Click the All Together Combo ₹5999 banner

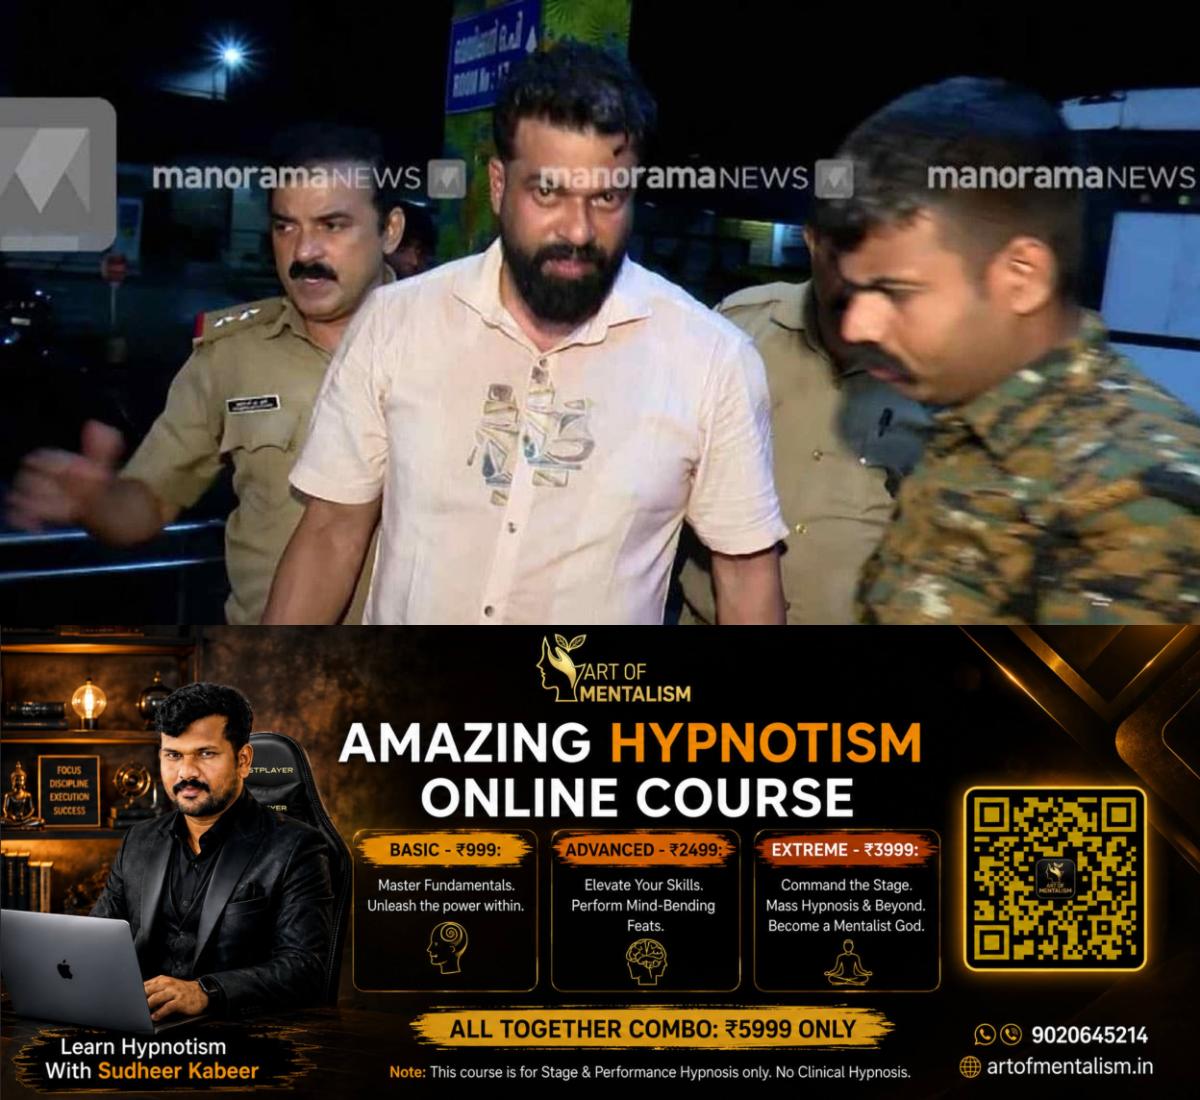pyautogui.click(x=652, y=1029)
